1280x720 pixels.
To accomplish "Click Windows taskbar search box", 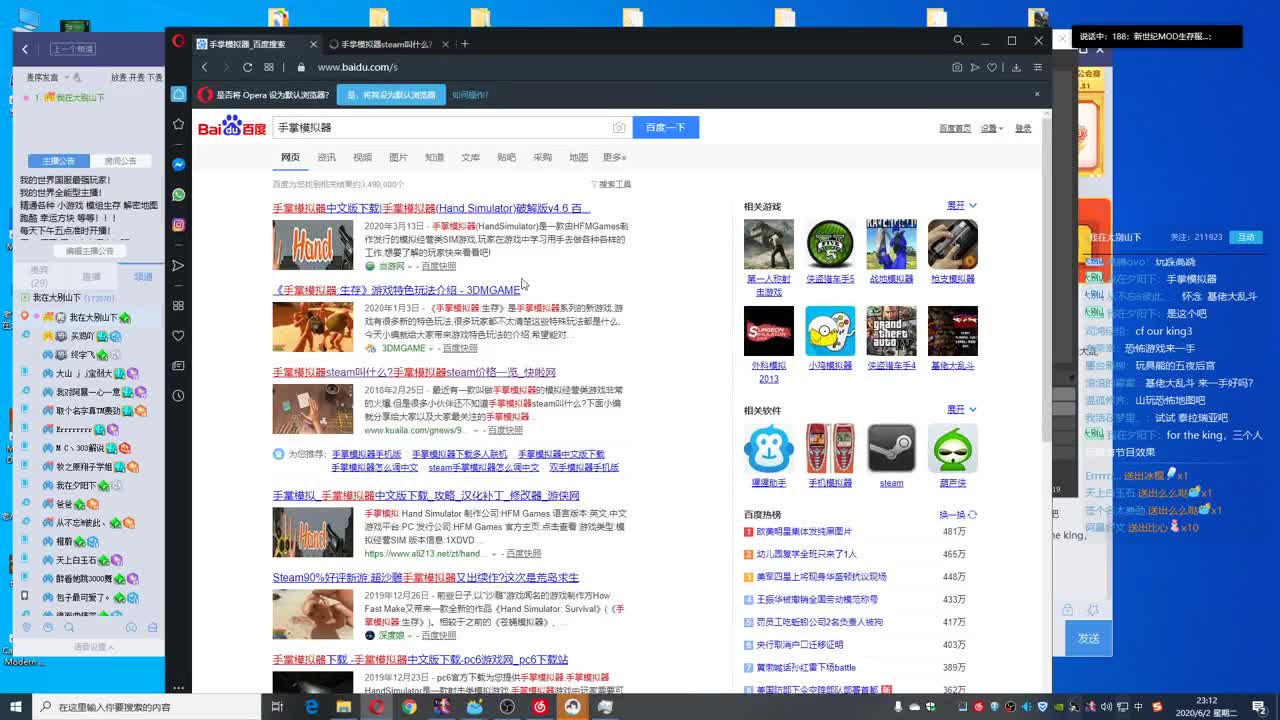I will point(149,706).
